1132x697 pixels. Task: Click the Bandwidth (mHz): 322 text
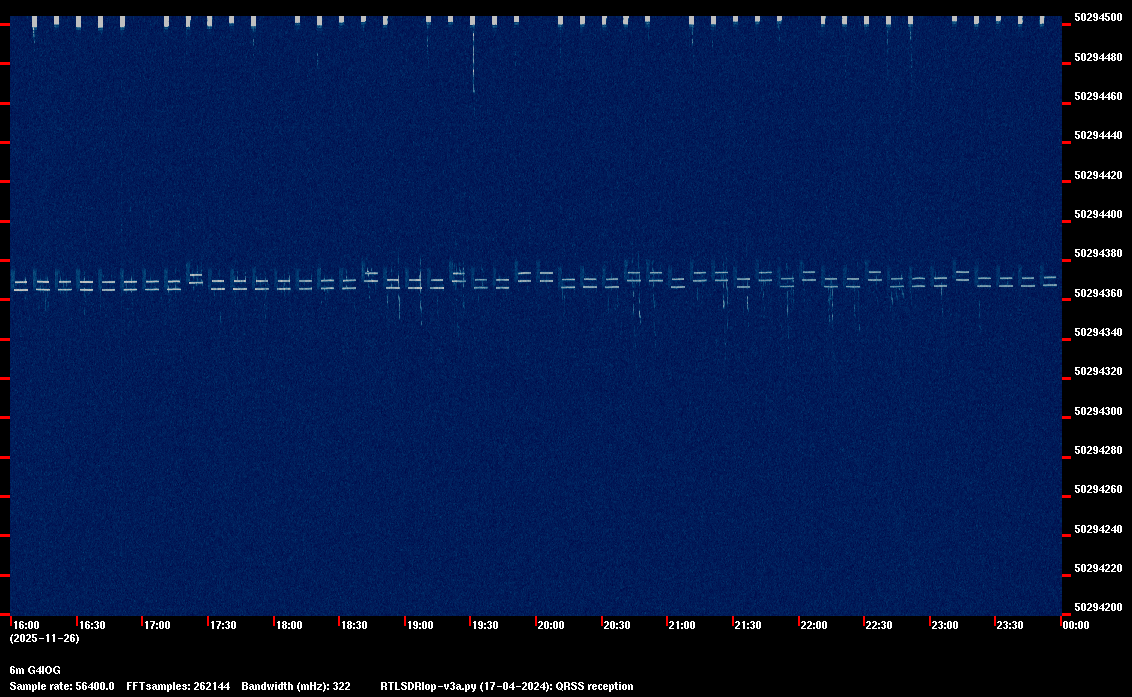tap(296, 686)
